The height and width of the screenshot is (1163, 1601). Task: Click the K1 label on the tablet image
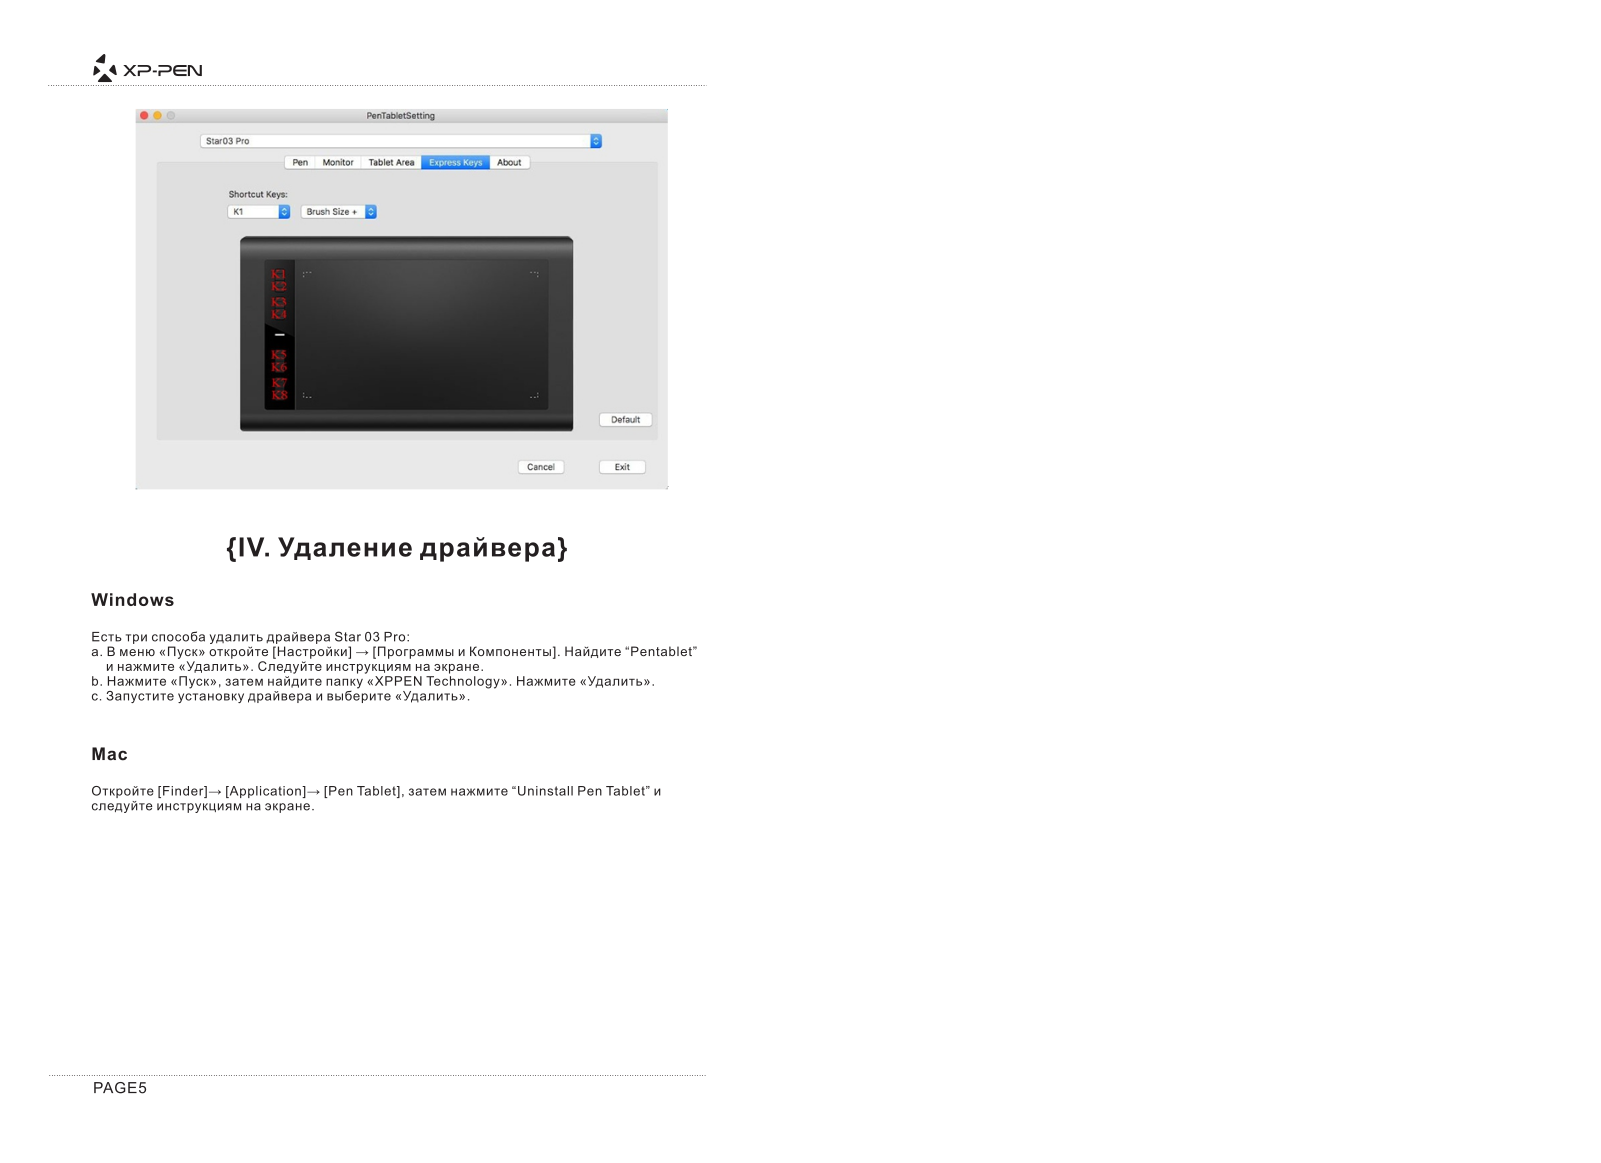pos(279,274)
